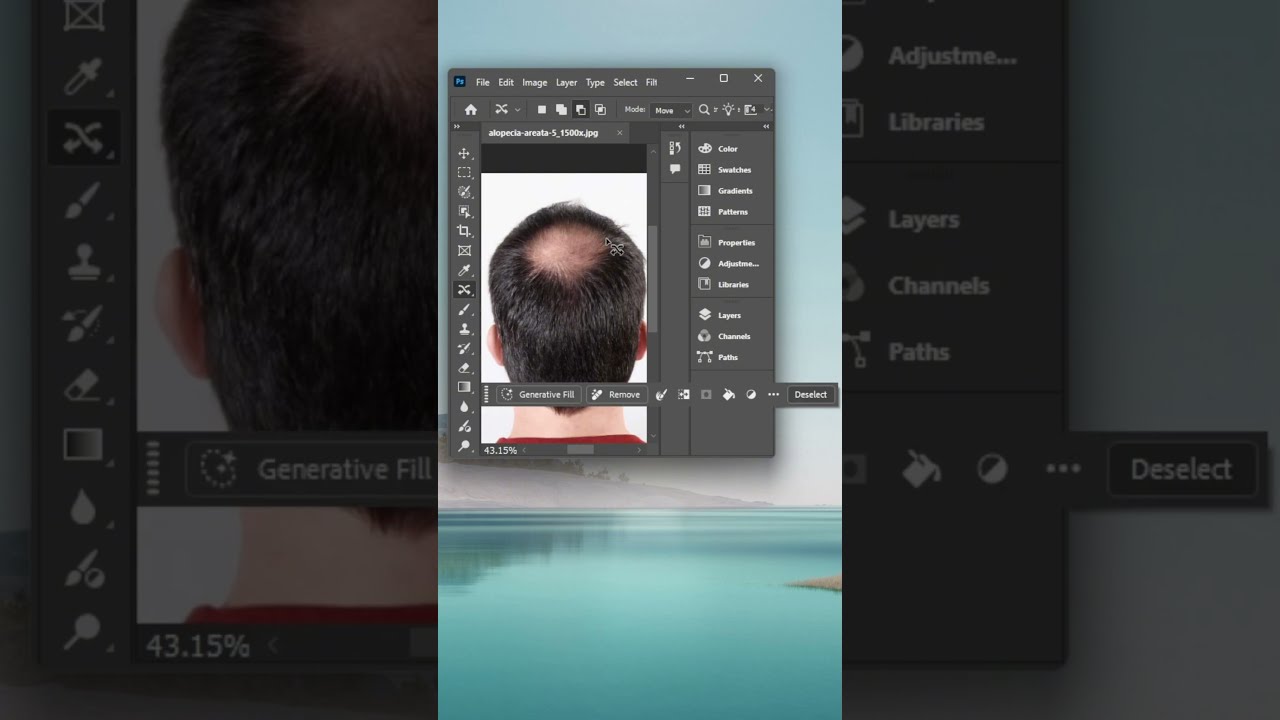
Task: Choose Subtract from selection mode
Action: 581,110
